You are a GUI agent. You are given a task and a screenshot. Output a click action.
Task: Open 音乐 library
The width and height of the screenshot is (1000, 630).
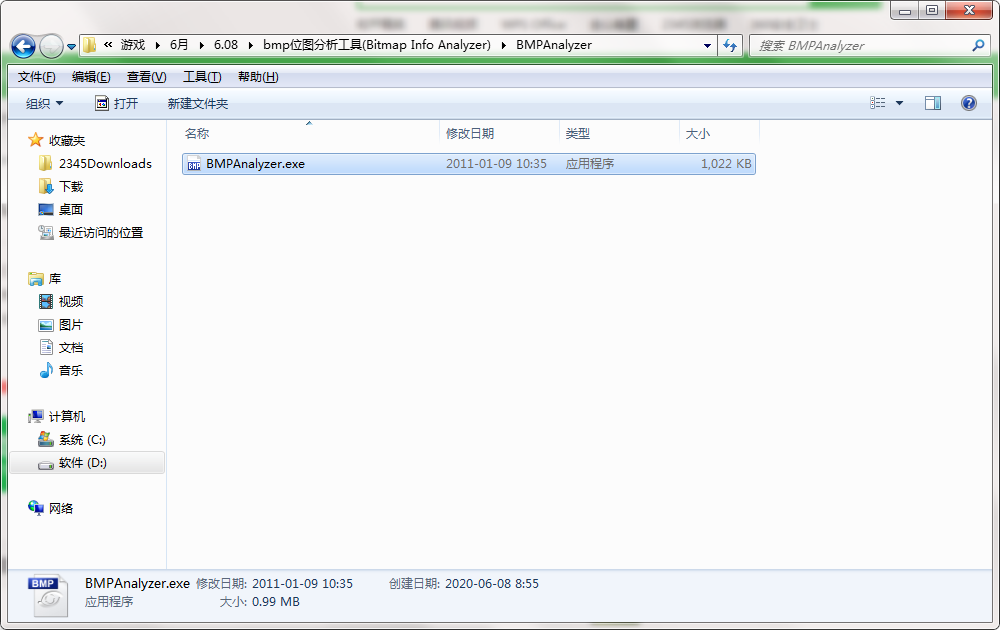[x=71, y=370]
